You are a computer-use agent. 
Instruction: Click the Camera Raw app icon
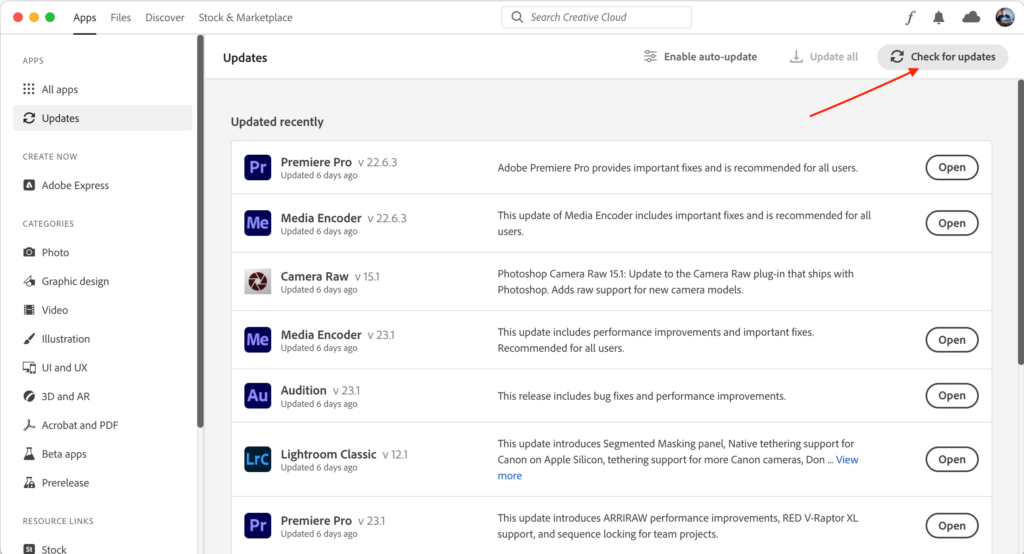257,282
